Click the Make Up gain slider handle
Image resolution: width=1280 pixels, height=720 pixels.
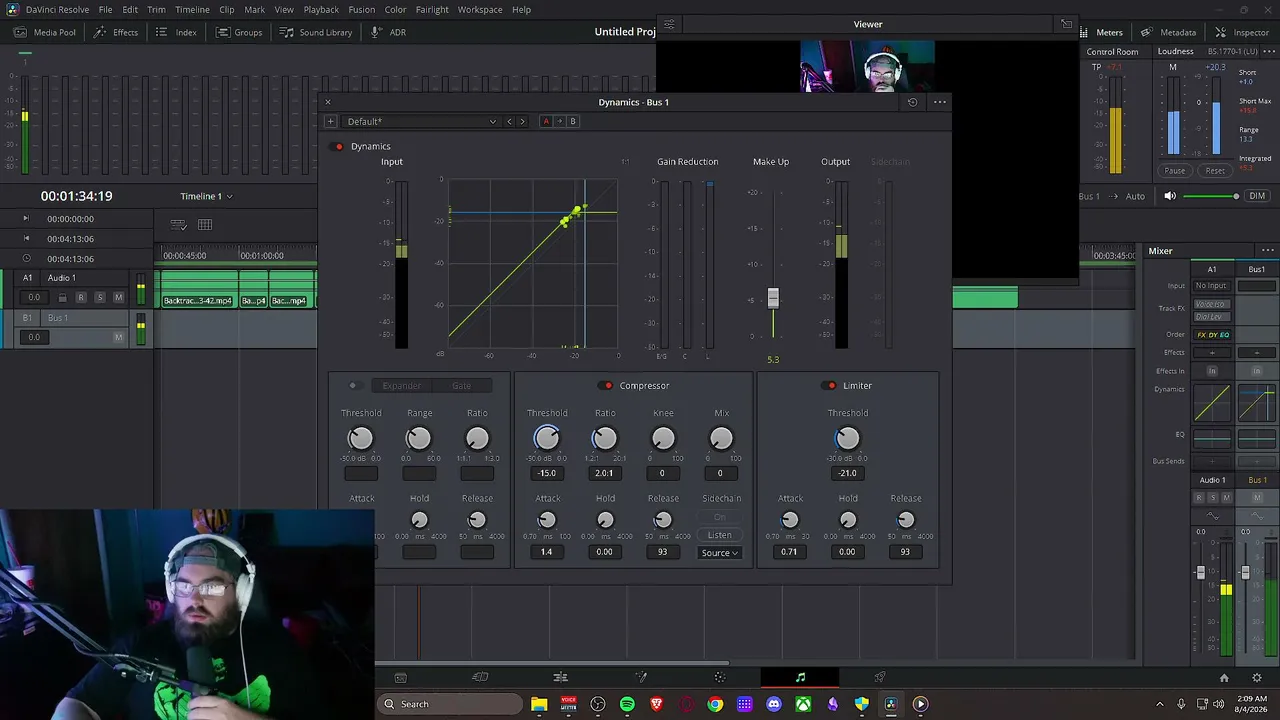(x=773, y=298)
